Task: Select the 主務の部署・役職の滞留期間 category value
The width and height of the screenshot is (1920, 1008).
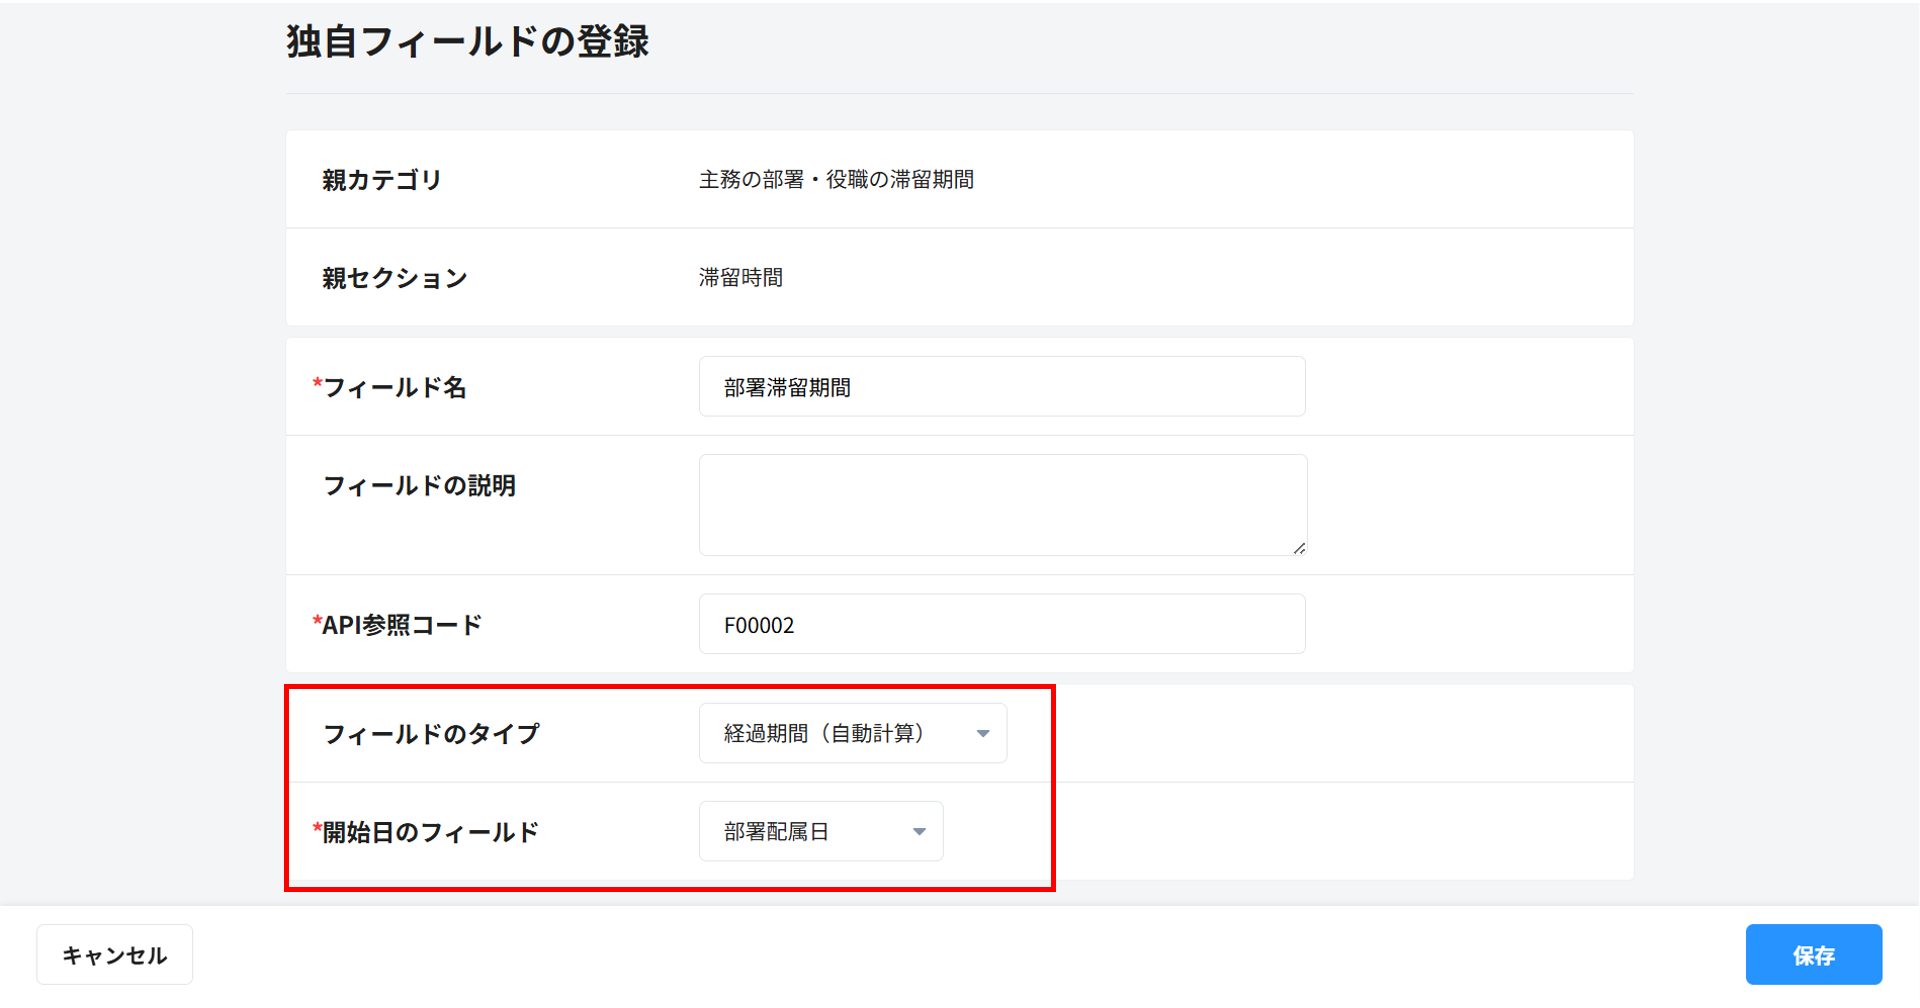Action: point(836,180)
